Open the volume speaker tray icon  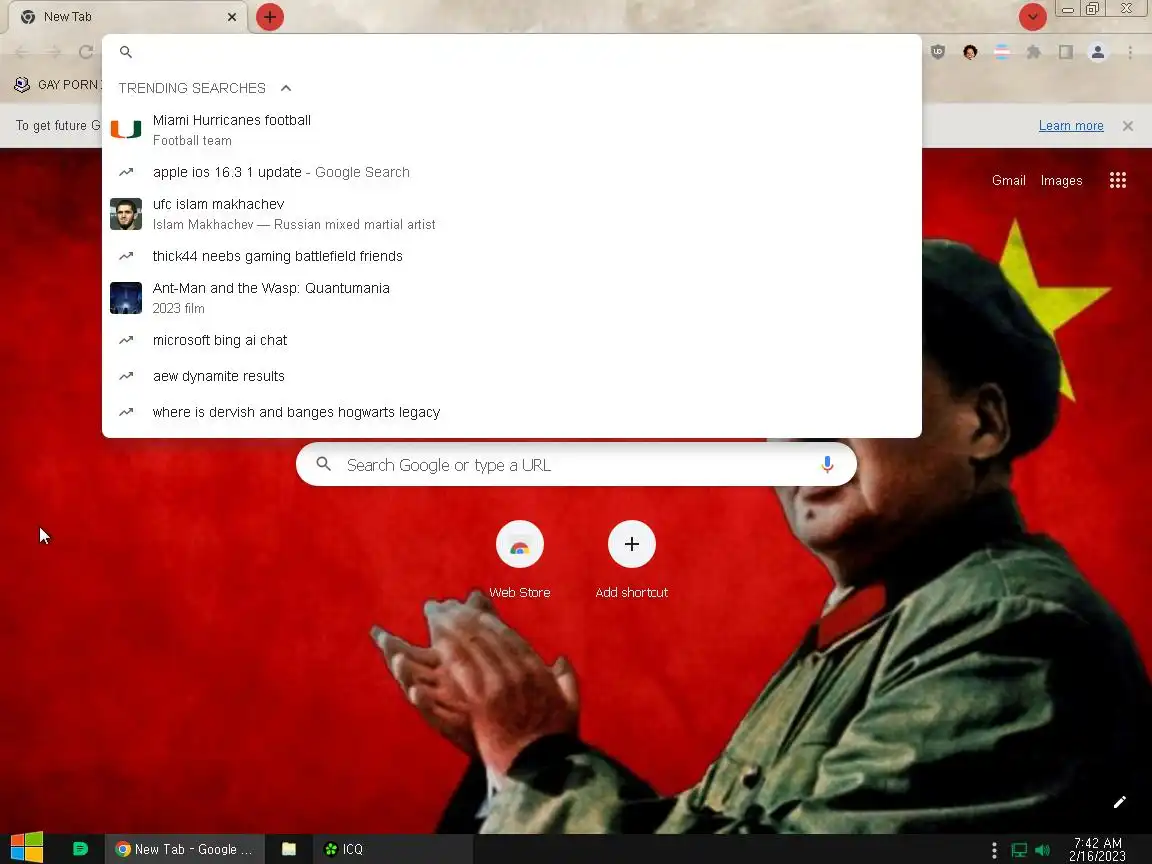pyautogui.click(x=1043, y=850)
